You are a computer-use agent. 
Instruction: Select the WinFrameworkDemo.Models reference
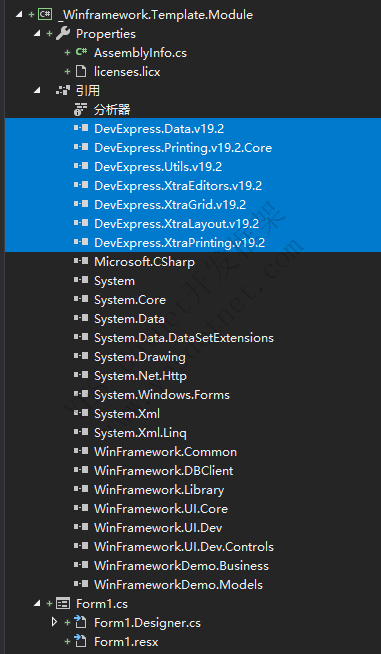pos(178,584)
